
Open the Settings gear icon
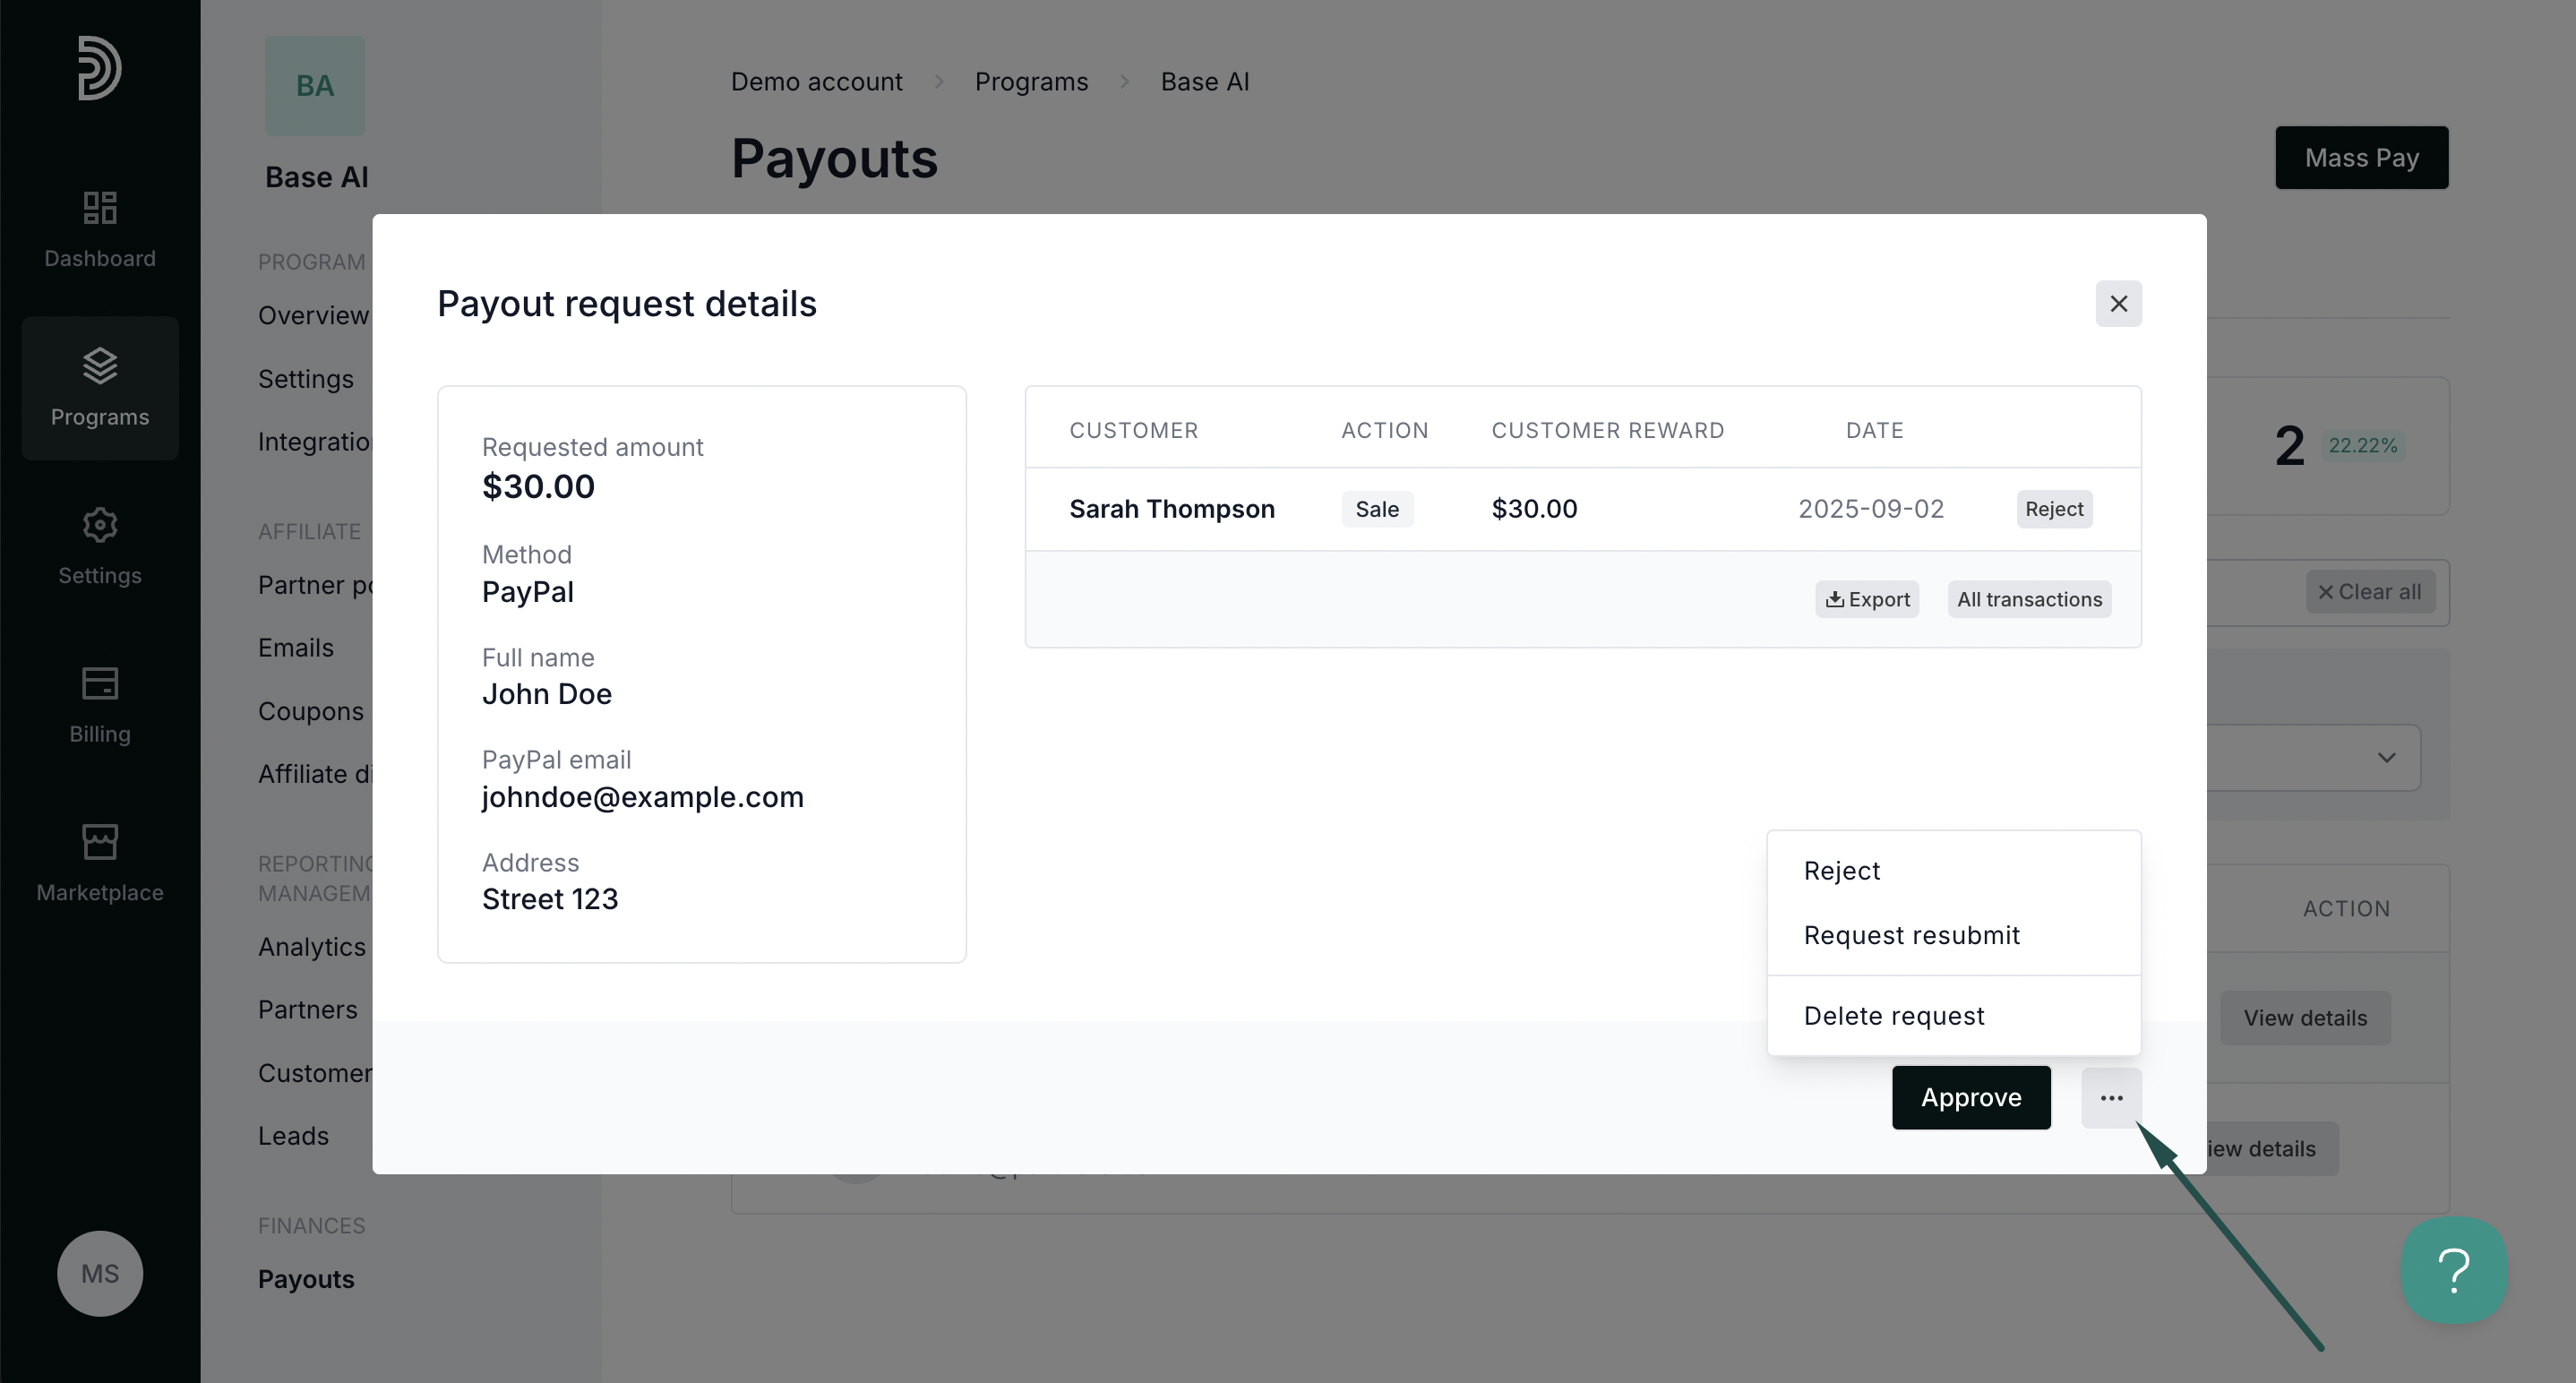click(100, 525)
